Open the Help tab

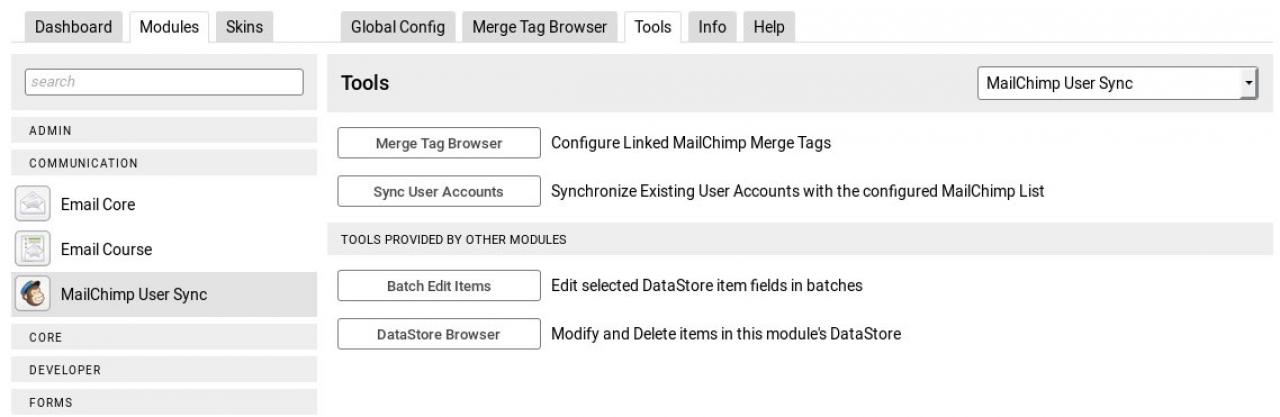[769, 27]
